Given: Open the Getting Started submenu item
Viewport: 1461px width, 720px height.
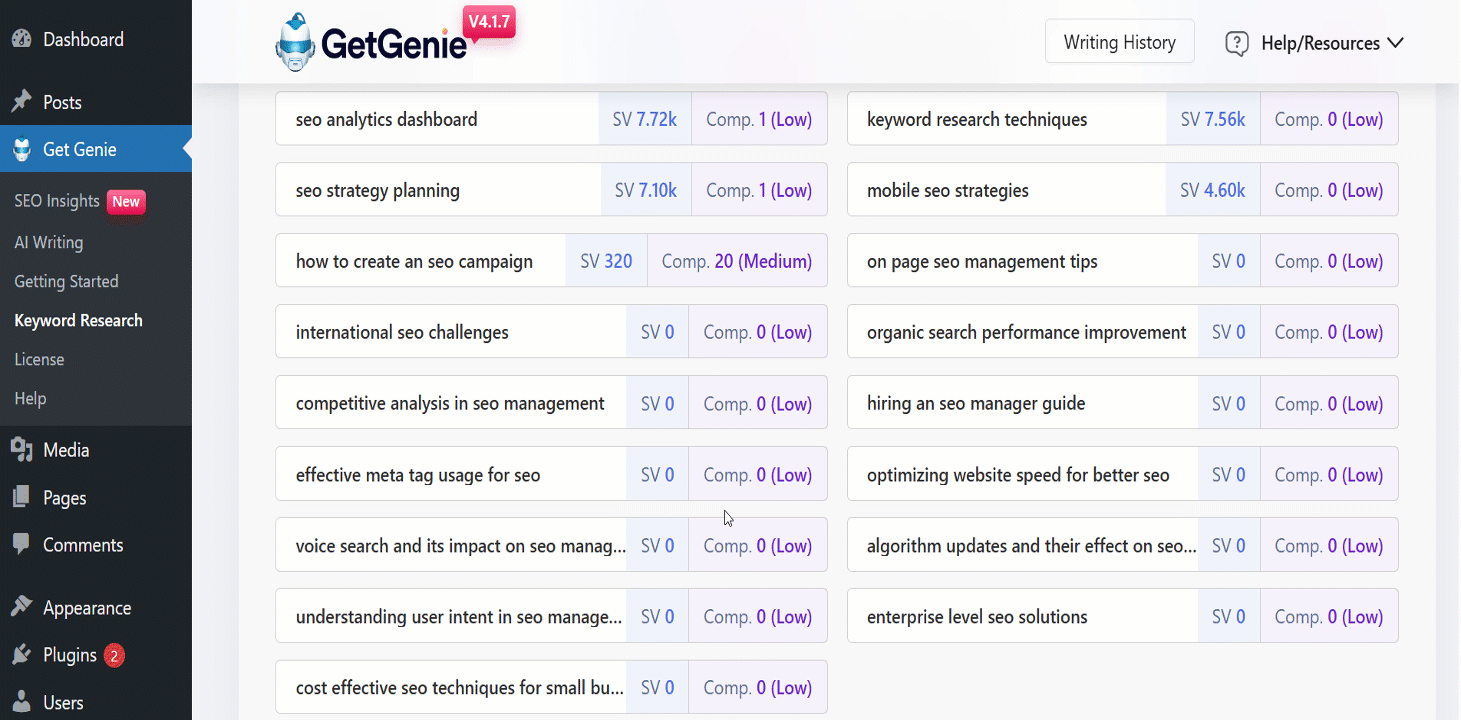Looking at the screenshot, I should point(66,281).
